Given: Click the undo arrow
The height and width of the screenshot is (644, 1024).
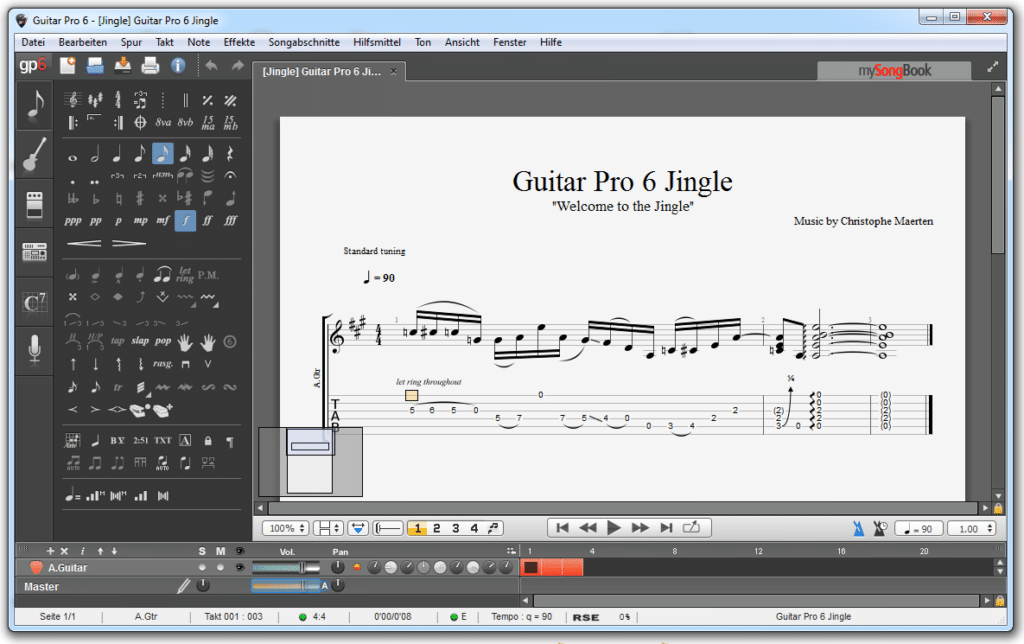Looking at the screenshot, I should [x=211, y=65].
